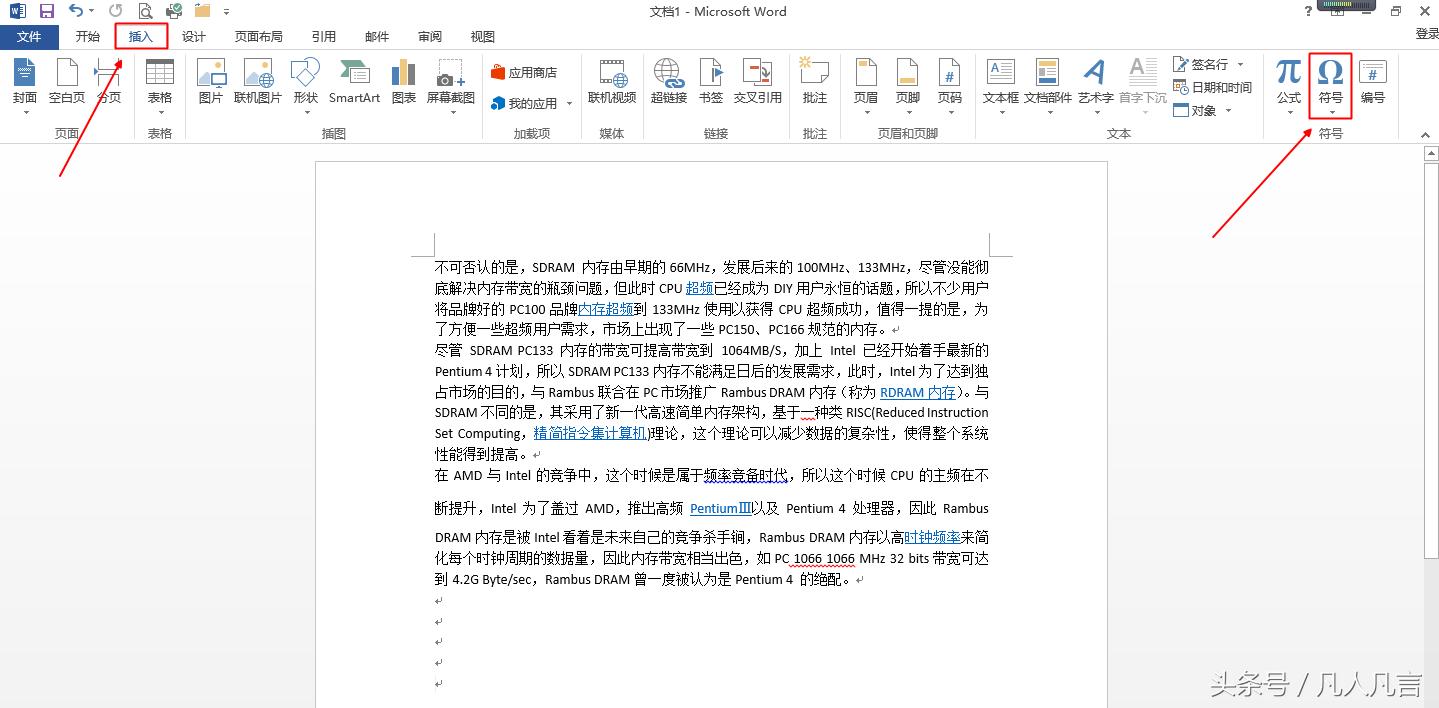Follow the RDRAM 内存 hyperlink in document
The height and width of the screenshot is (708, 1439).
pos(916,392)
